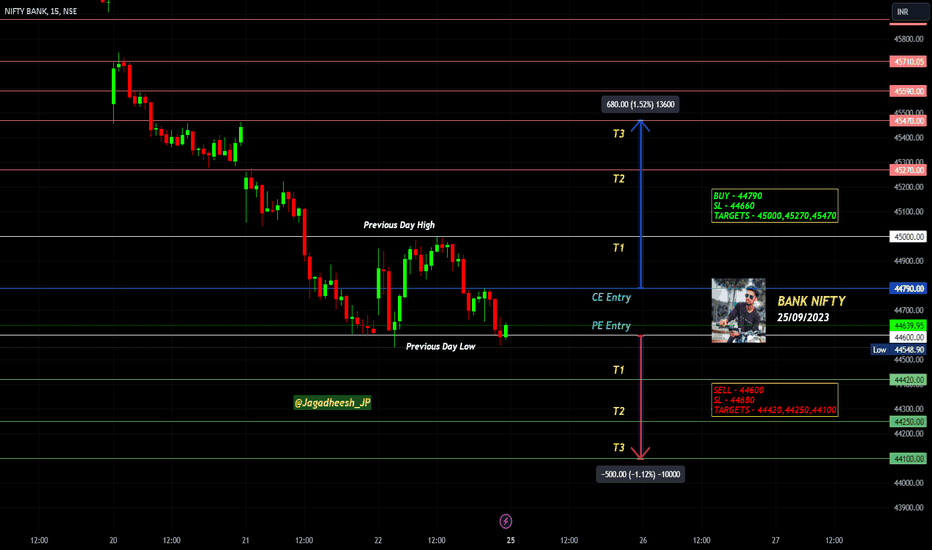Click the date 27 on time axis
932x550 pixels.
coord(776,540)
